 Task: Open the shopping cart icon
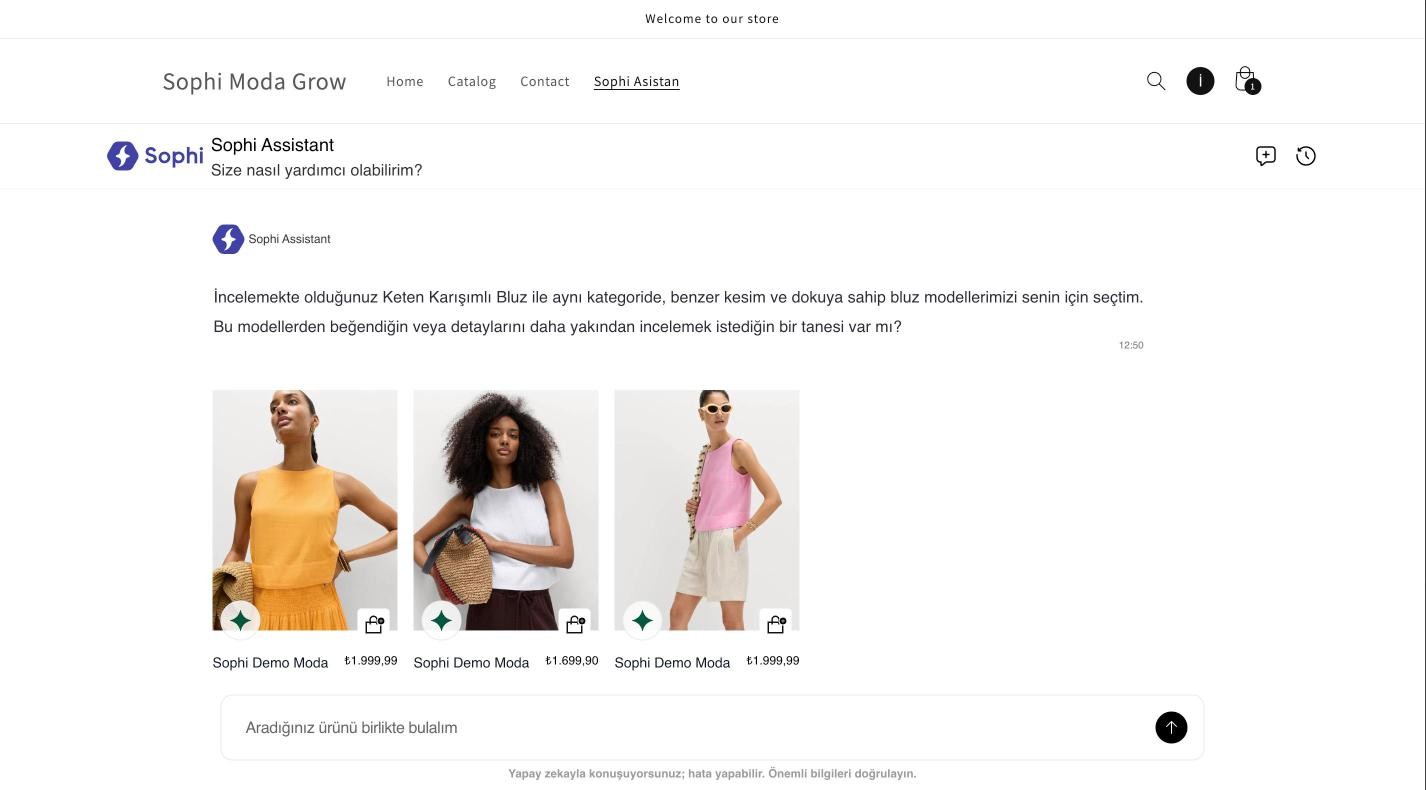(1246, 80)
